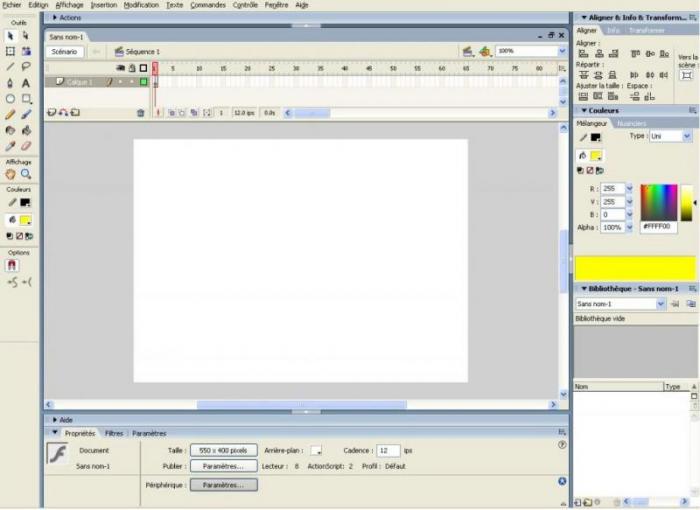Image resolution: width=700 pixels, height=510 pixels.
Task: Click Périphérique Paramètres button
Action: tap(224, 485)
